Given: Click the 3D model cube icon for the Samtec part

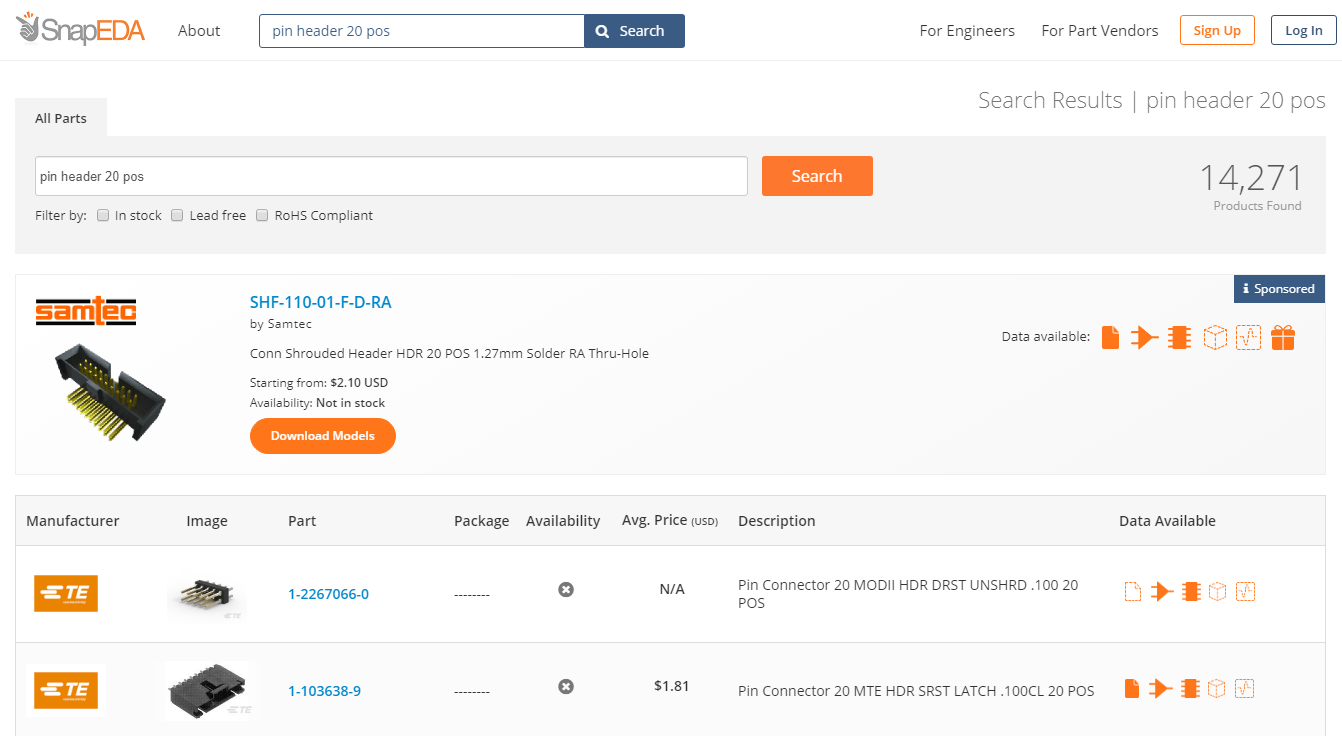Looking at the screenshot, I should [1214, 338].
